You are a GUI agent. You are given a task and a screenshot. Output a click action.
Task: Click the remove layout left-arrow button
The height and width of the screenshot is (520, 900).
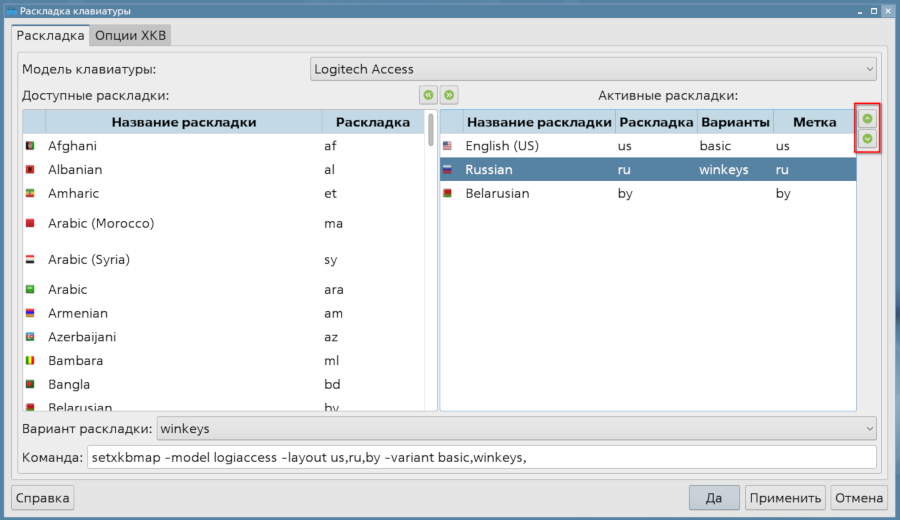[x=428, y=95]
